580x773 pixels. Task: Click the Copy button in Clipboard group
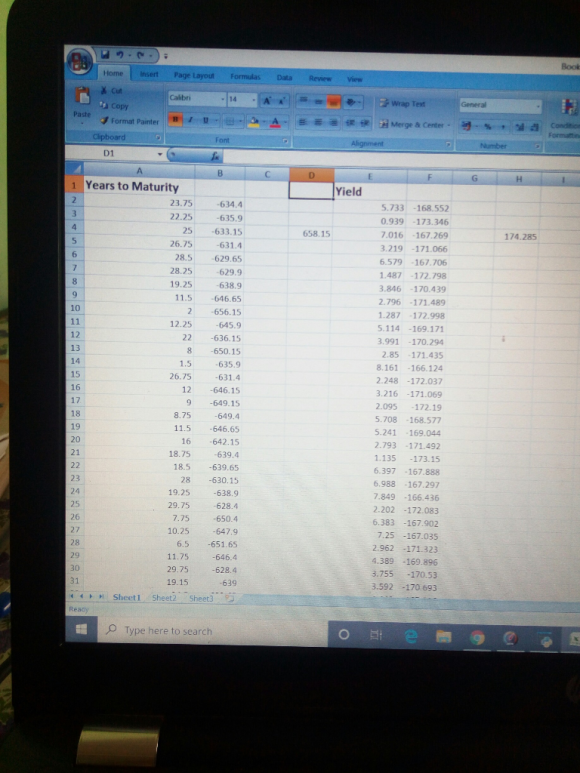(114, 105)
